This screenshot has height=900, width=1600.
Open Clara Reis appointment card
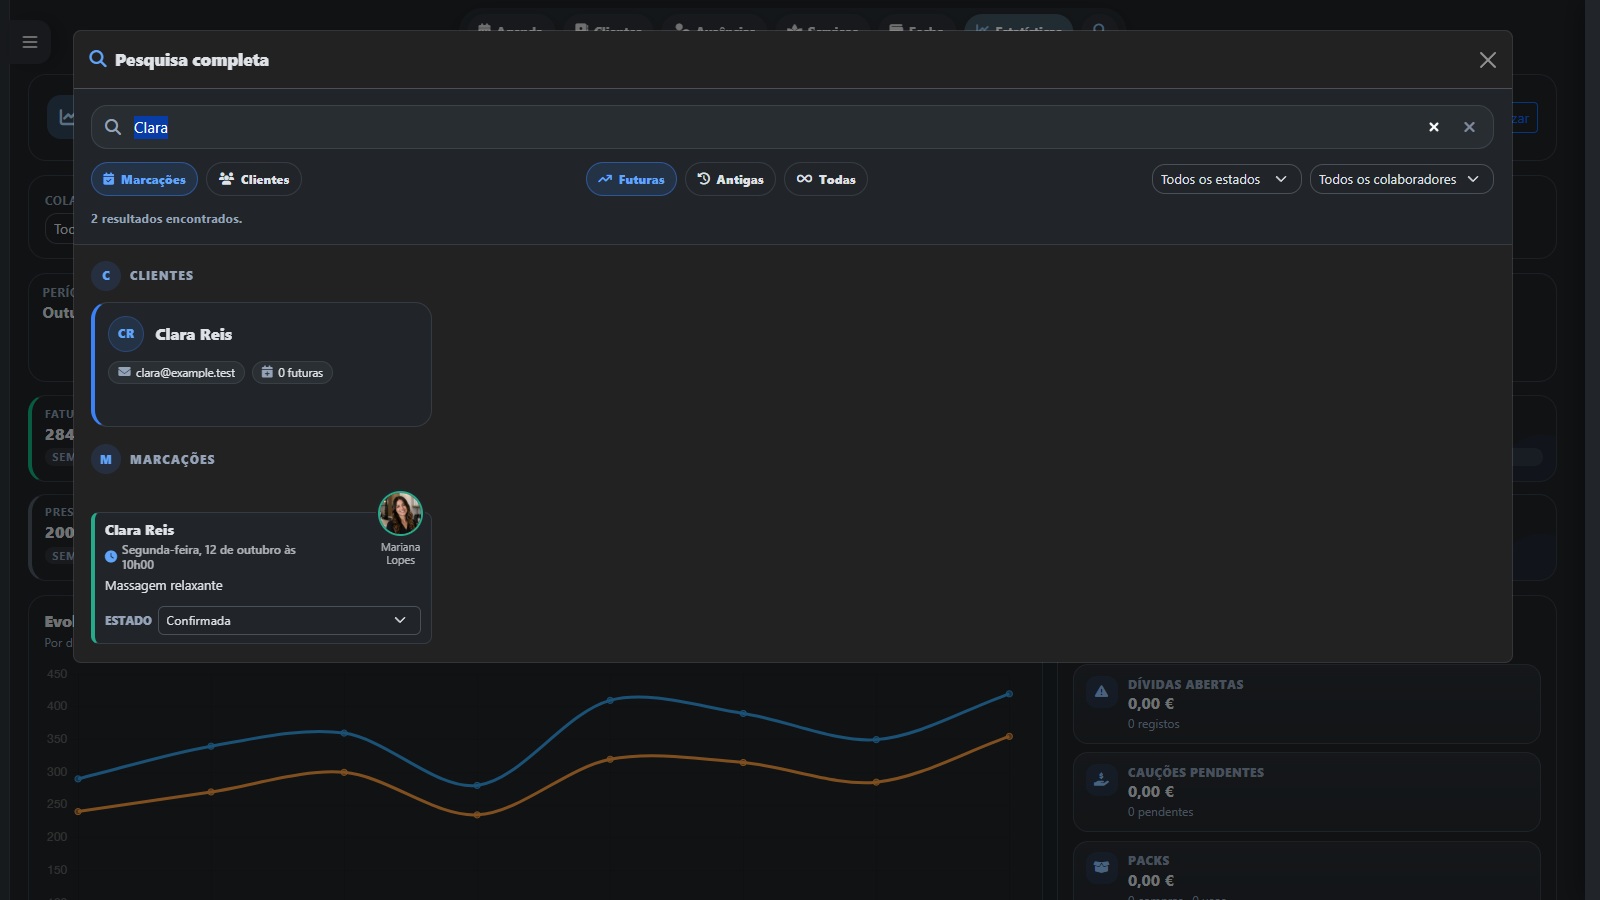[261, 578]
